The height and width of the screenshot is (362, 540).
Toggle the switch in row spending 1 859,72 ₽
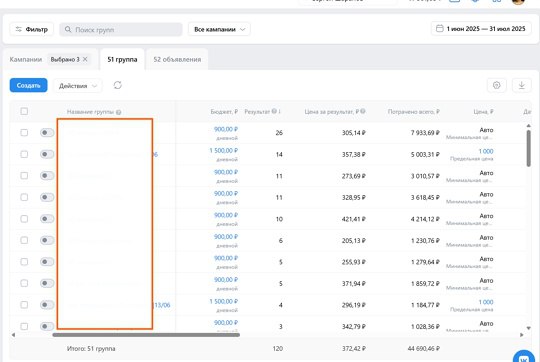click(x=47, y=283)
